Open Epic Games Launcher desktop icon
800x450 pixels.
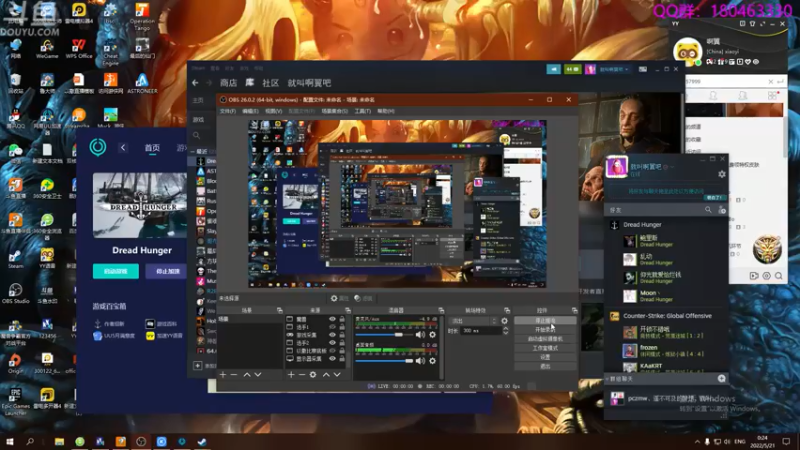(x=15, y=401)
